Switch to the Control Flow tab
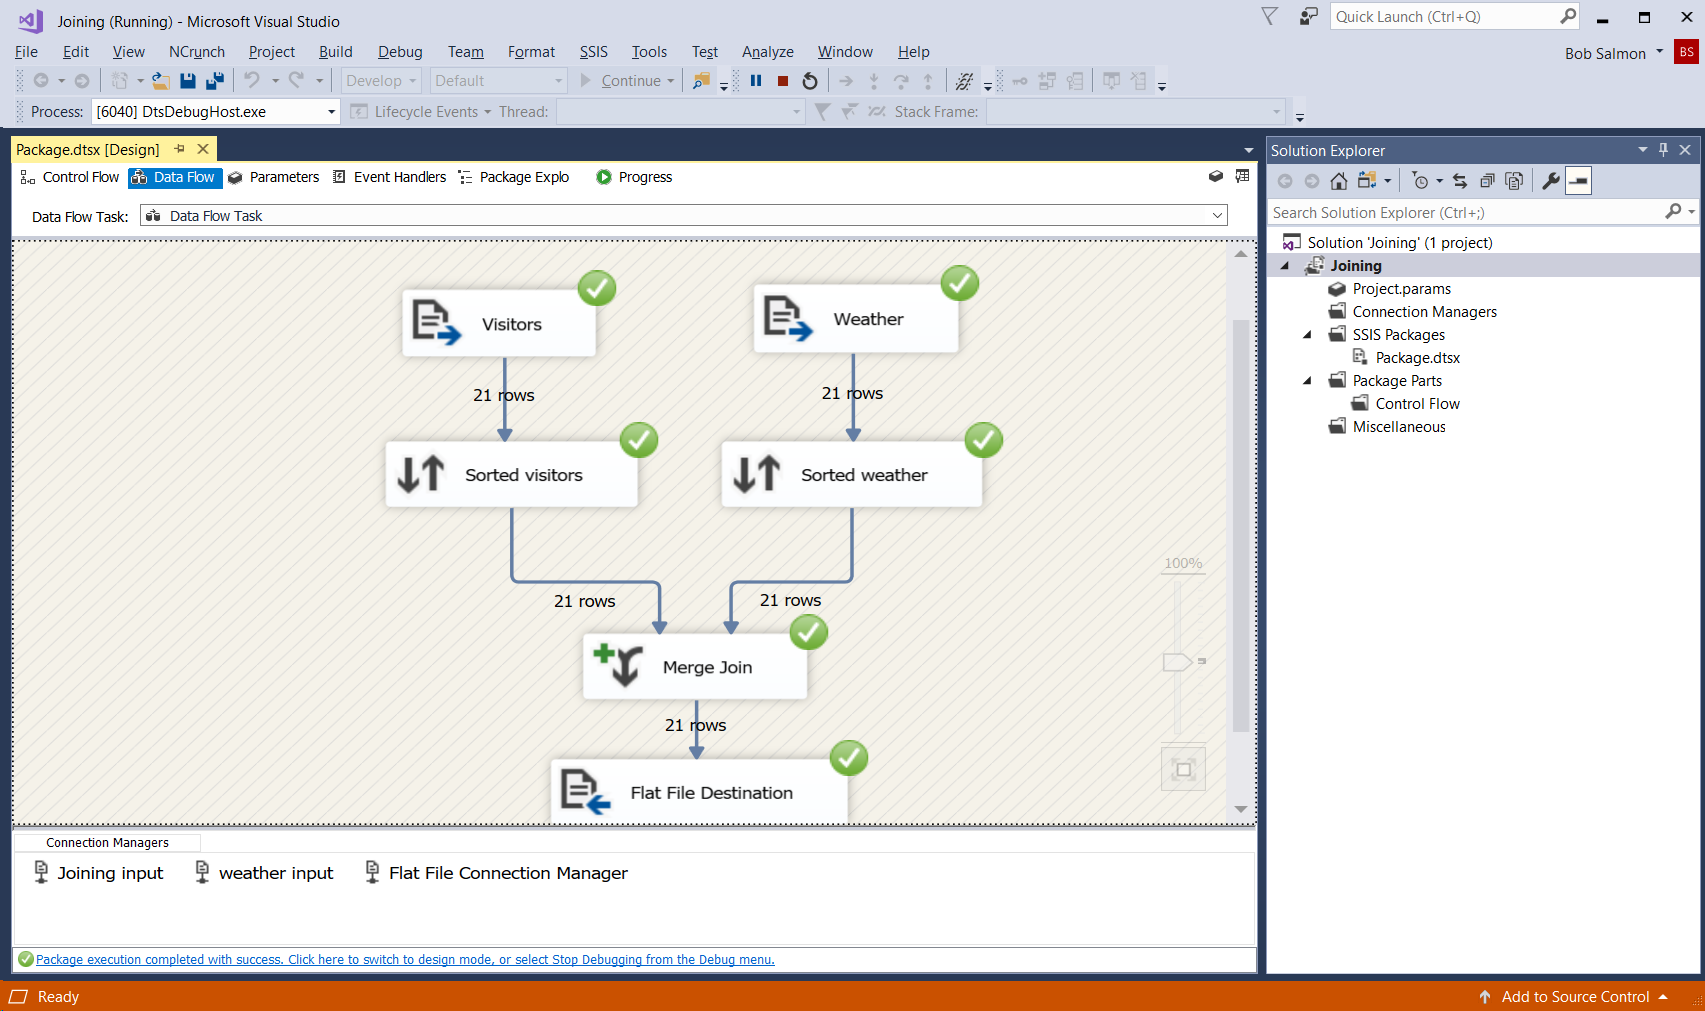 pos(70,177)
